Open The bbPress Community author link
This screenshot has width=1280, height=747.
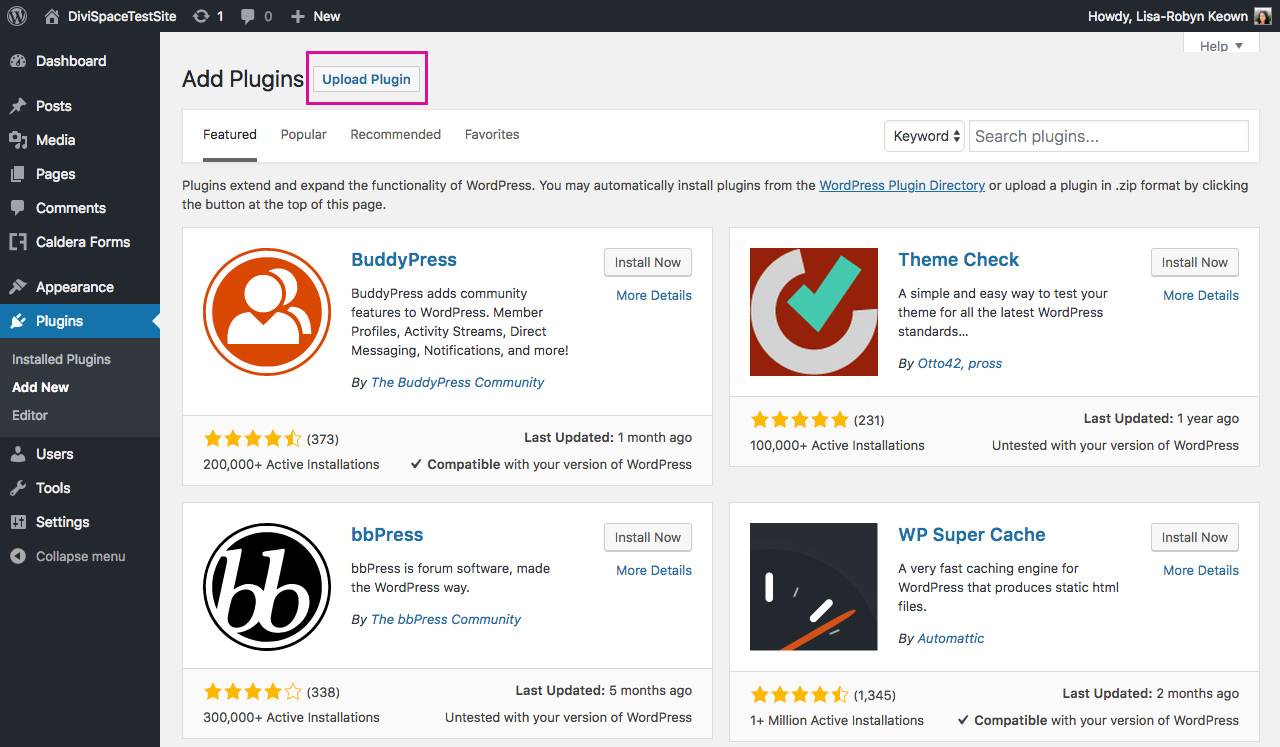[x=446, y=619]
